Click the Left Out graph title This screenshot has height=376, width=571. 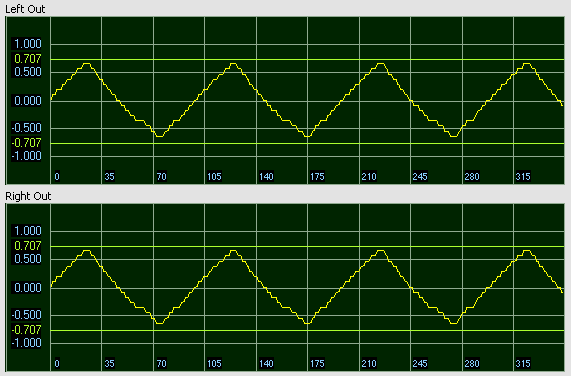click(x=25, y=9)
